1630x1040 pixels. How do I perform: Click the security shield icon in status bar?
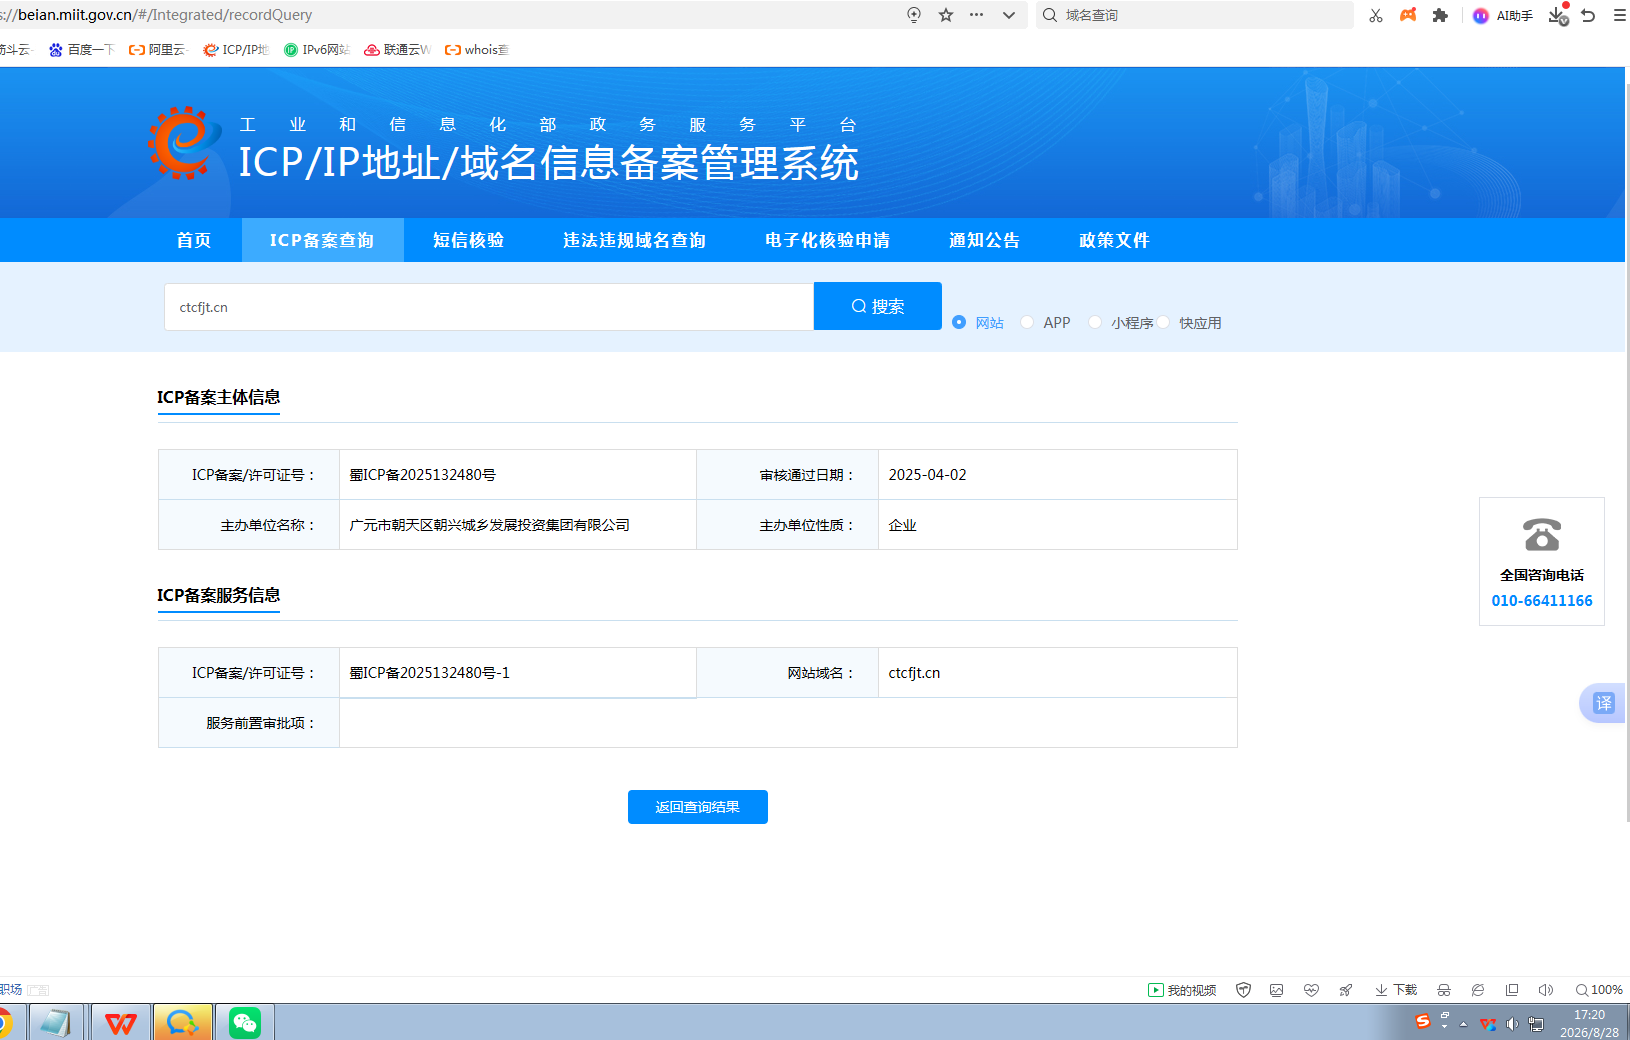coord(1244,990)
